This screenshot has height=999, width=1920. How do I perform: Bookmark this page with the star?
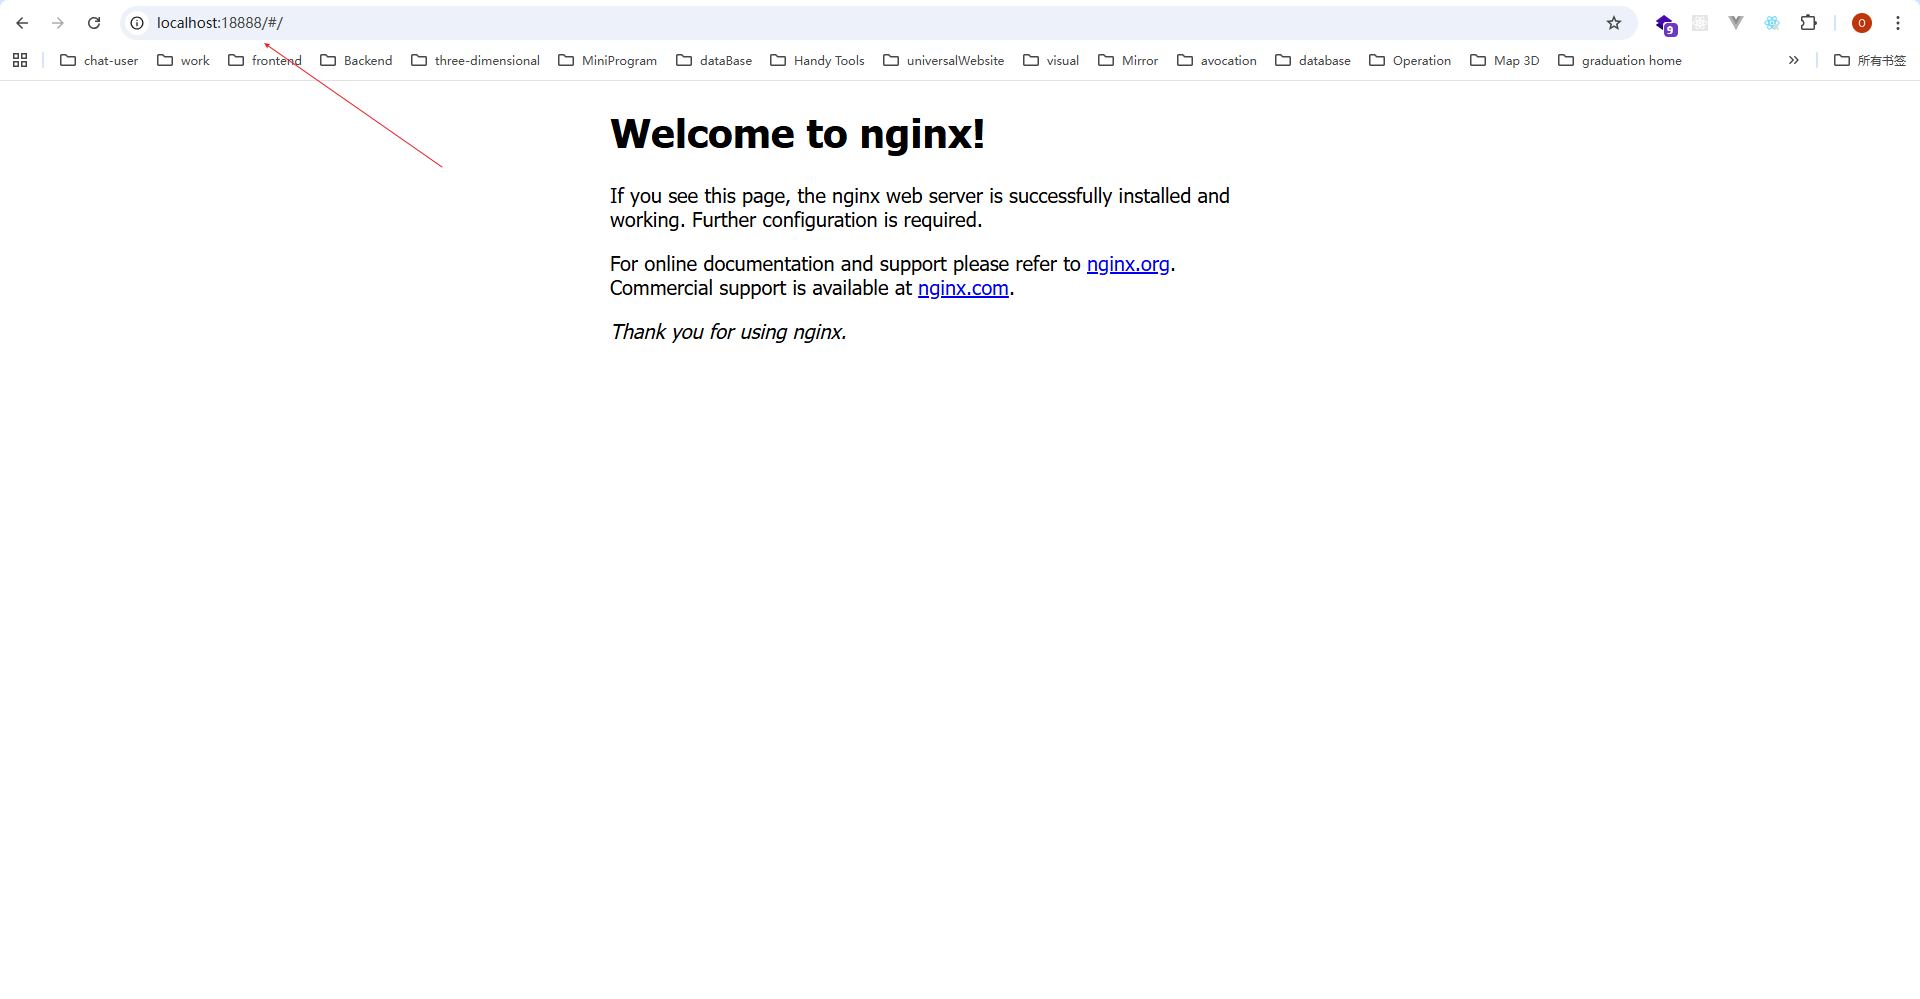[x=1614, y=23]
